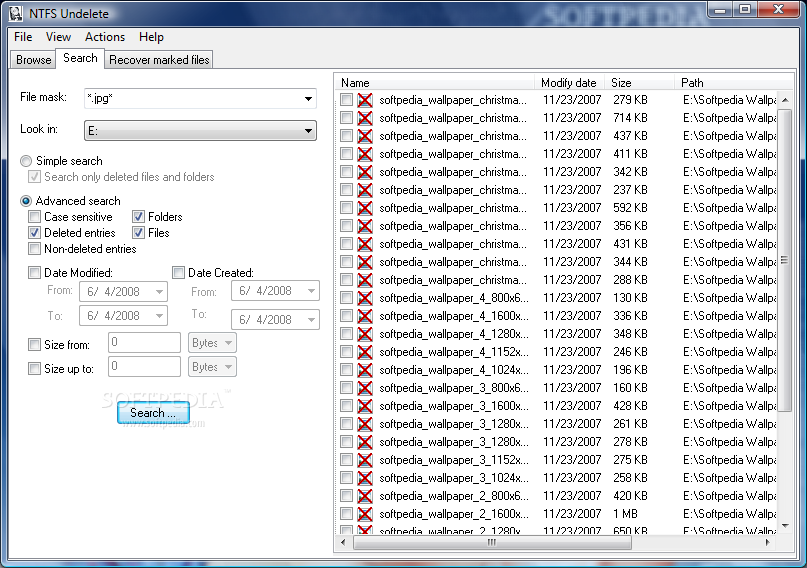Viewport: 807px width, 568px height.
Task: Click the horizontal scrollbar thumb in results
Action: pyautogui.click(x=492, y=542)
